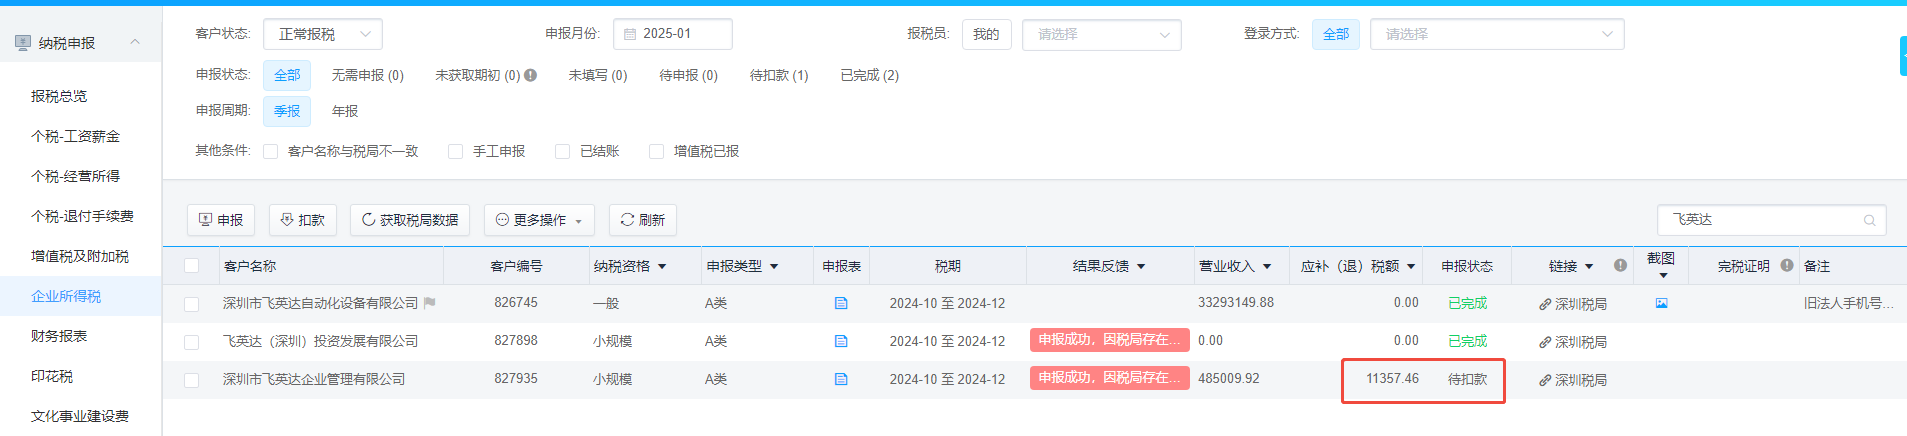Open 个税-经营所得 in sidebar
Viewport: 1907px width, 436px height.
coord(75,176)
